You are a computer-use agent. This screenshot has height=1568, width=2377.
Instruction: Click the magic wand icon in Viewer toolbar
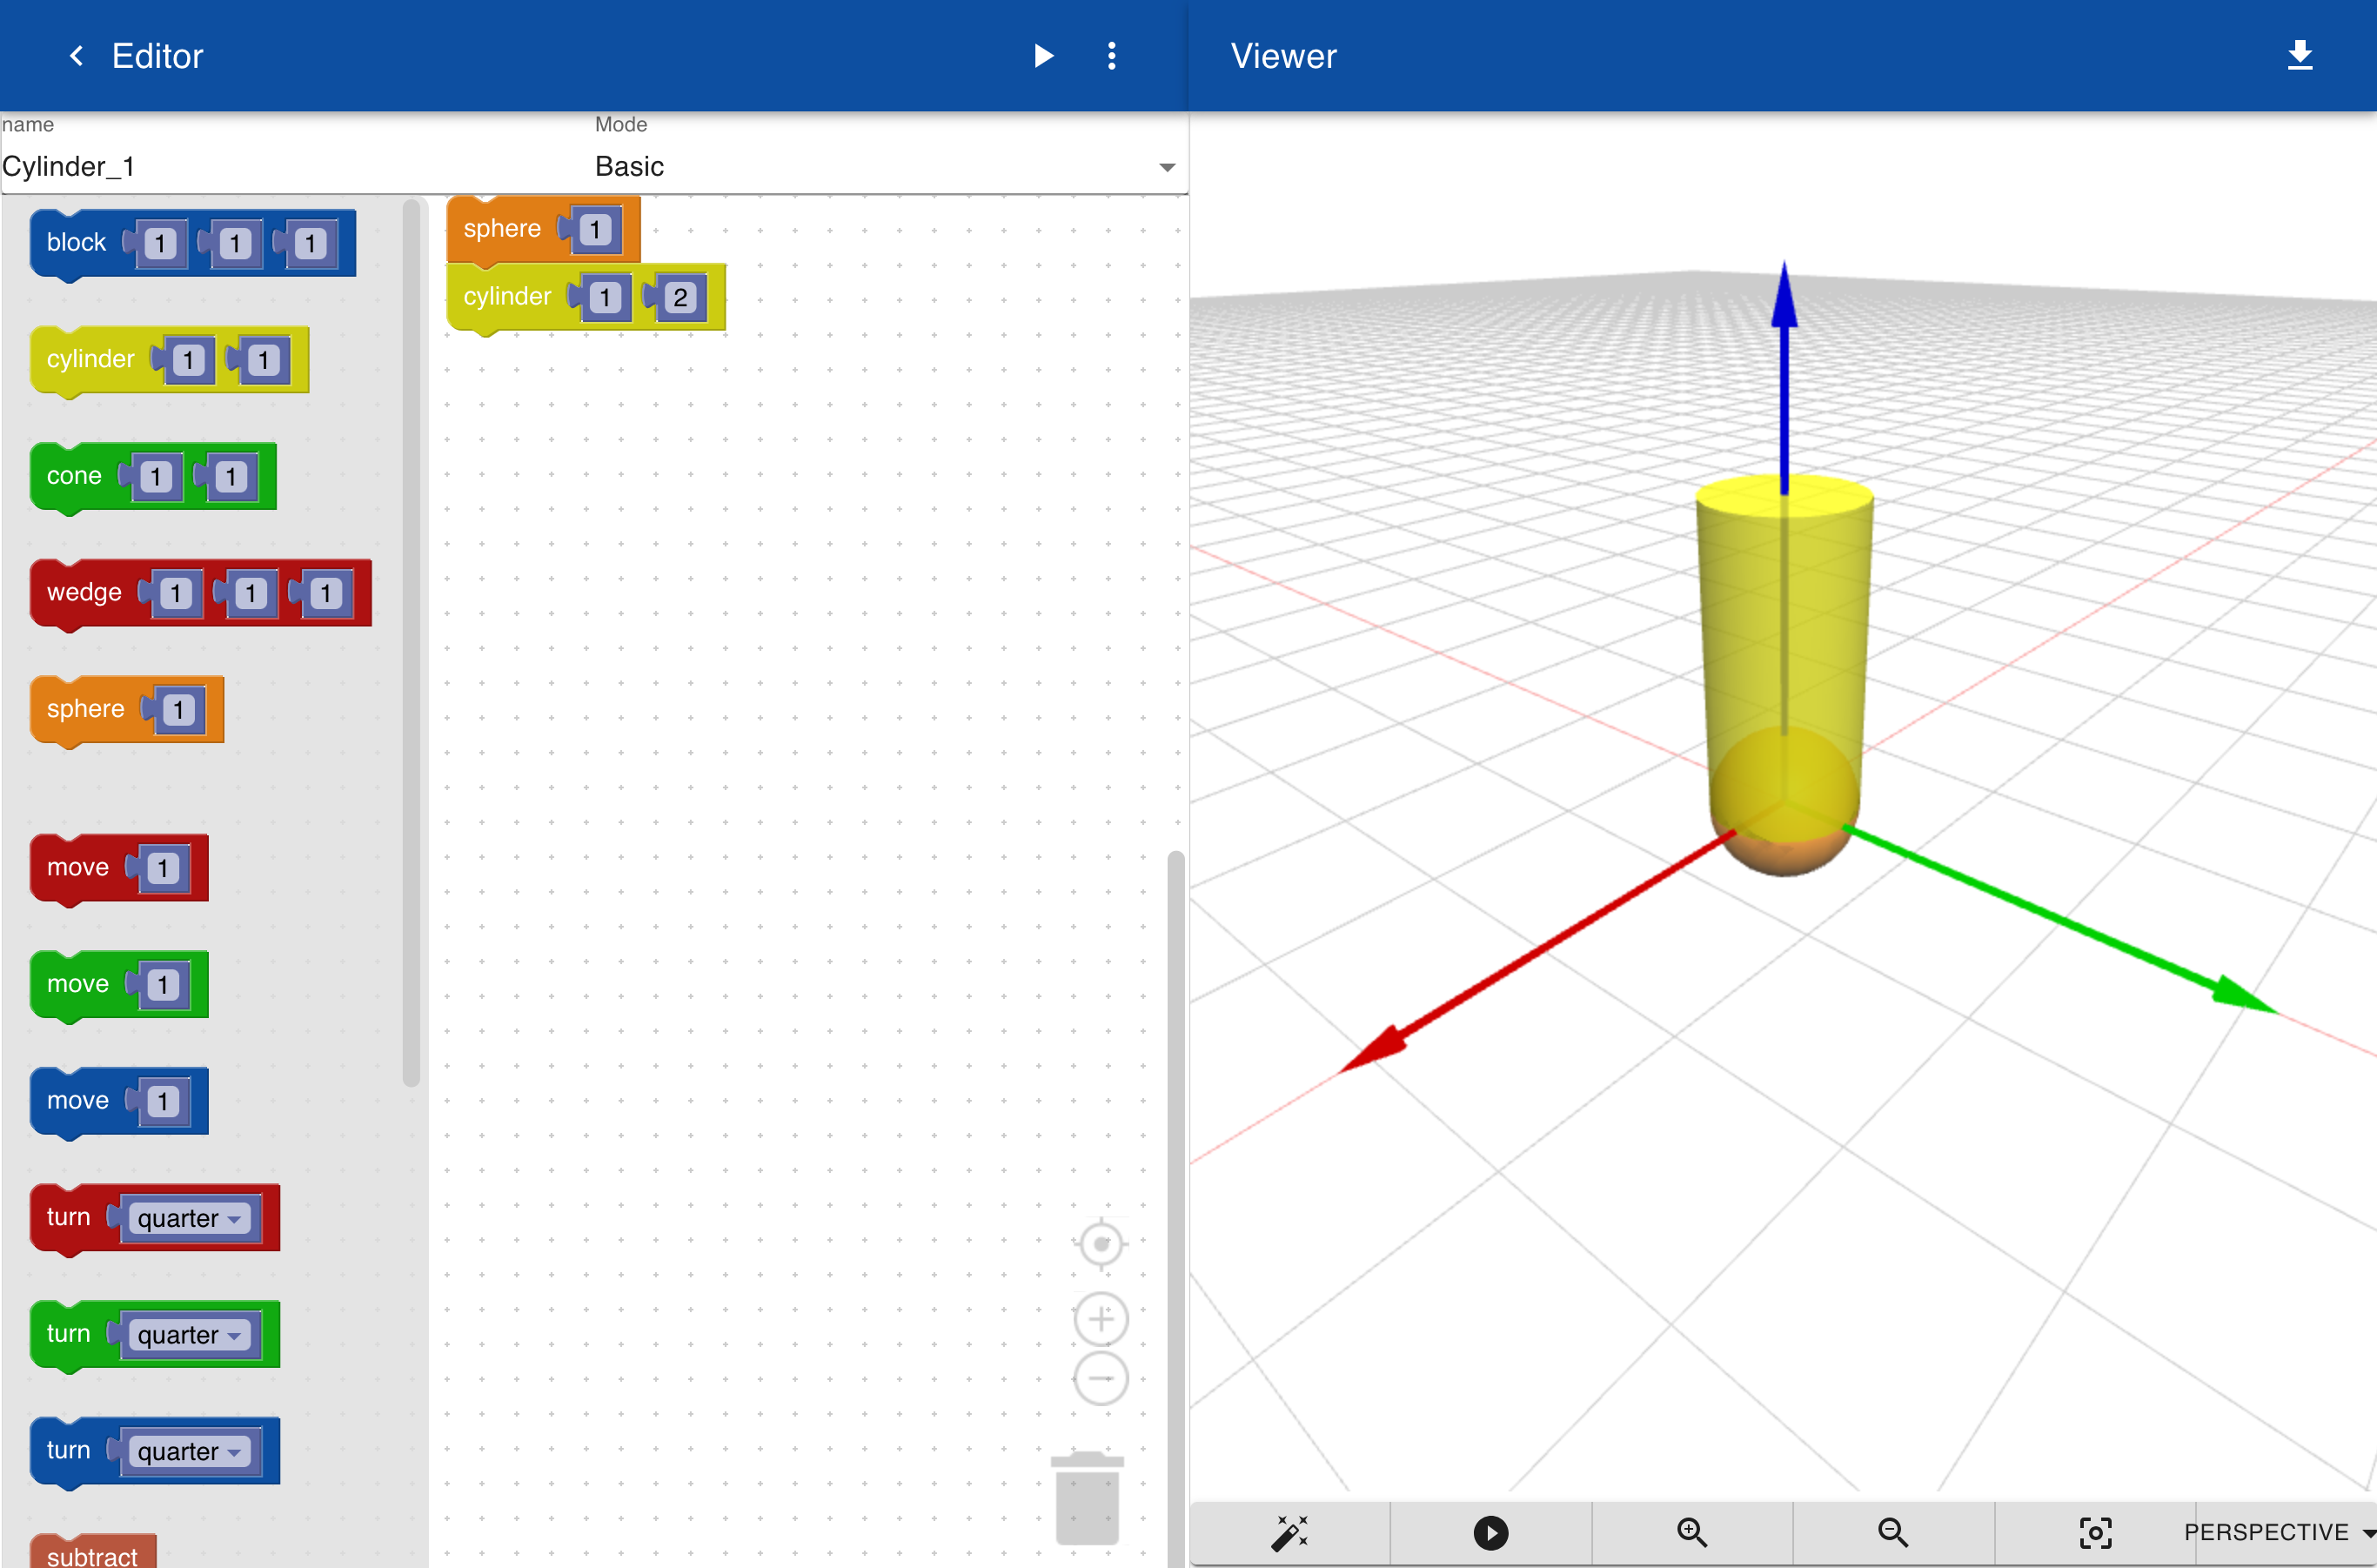(1289, 1532)
